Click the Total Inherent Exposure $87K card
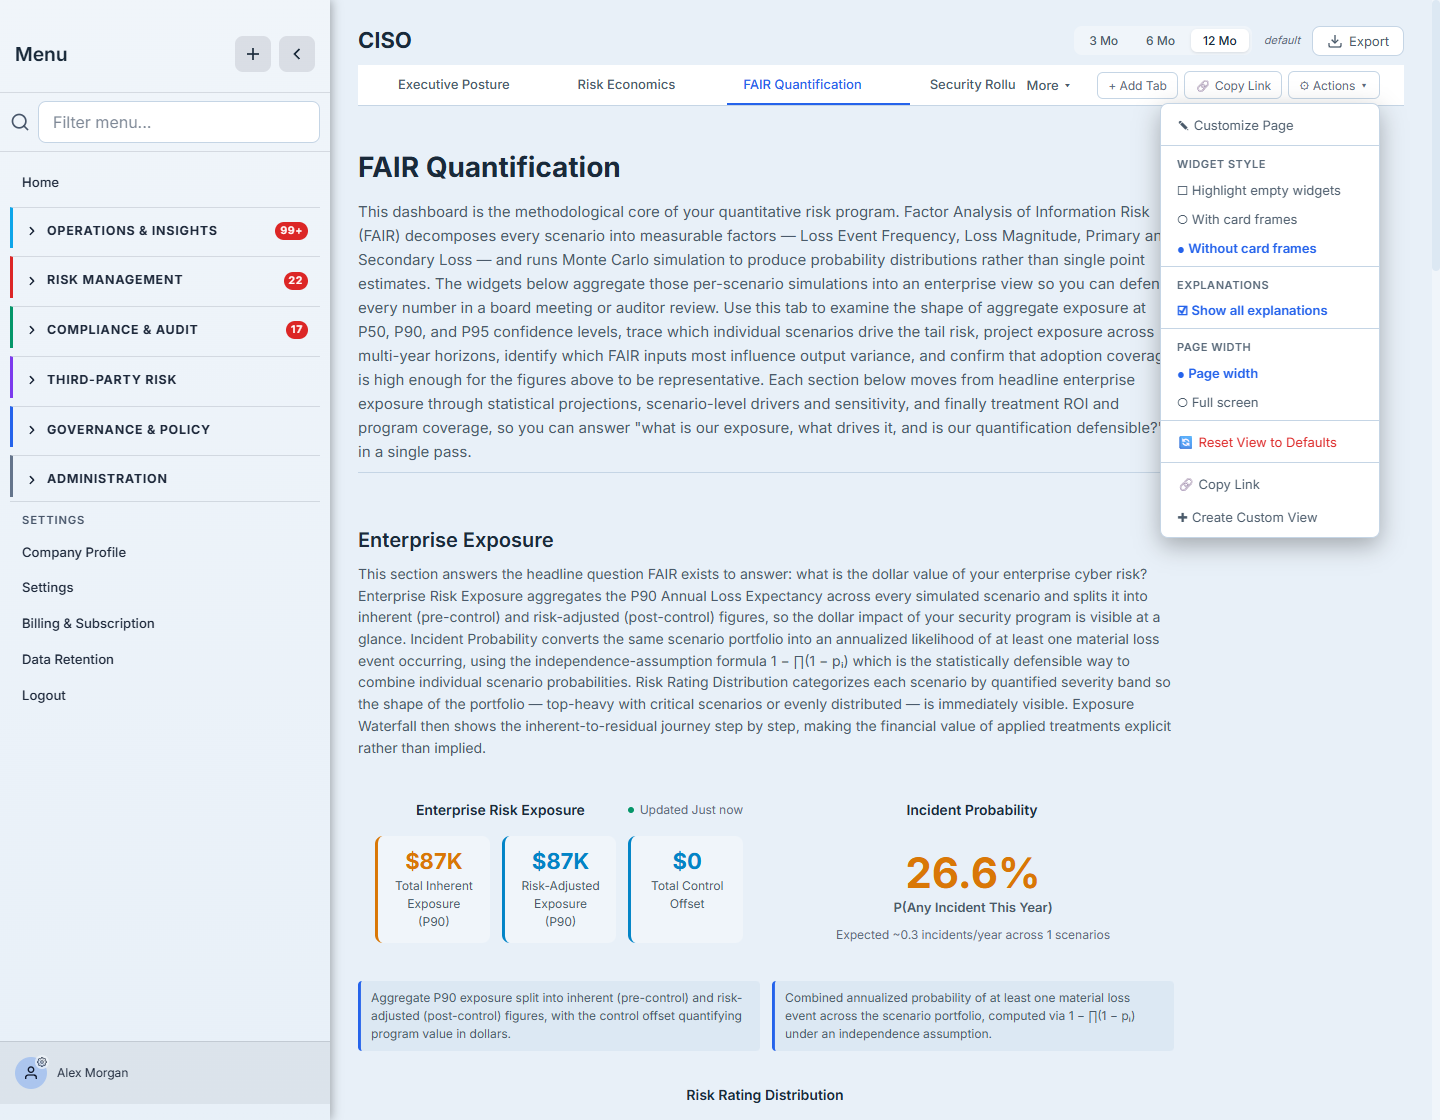The height and width of the screenshot is (1120, 1440). pyautogui.click(x=433, y=889)
